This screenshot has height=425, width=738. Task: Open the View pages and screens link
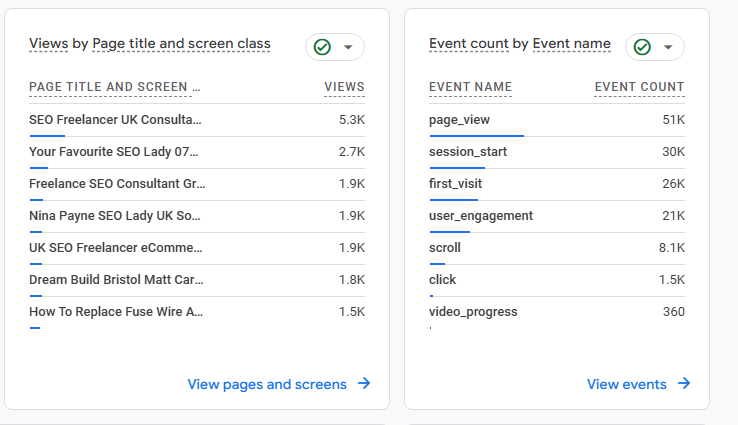click(267, 384)
